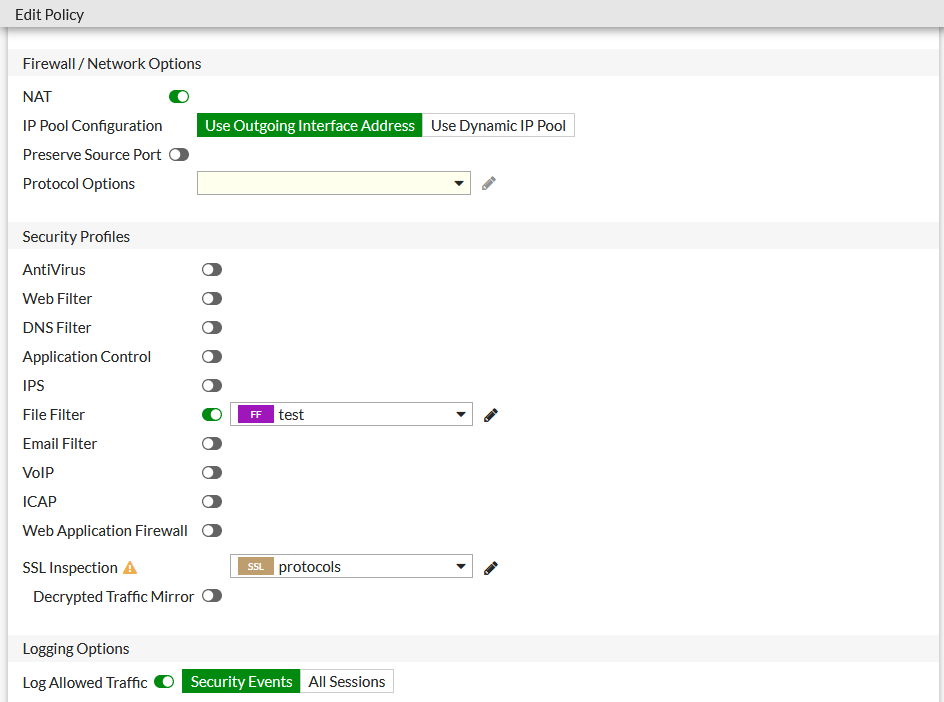Open the Protocol Options dropdown
This screenshot has width=944, height=702.
334,184
